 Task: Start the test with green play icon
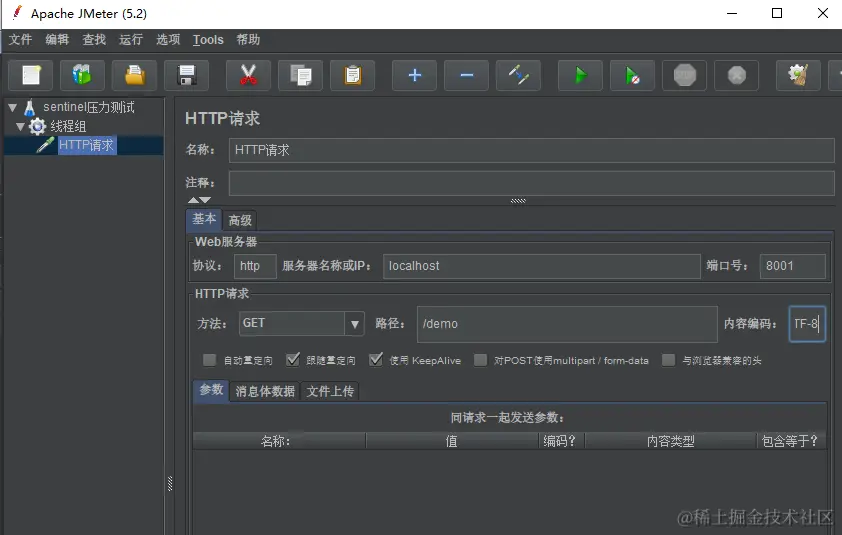(x=580, y=75)
